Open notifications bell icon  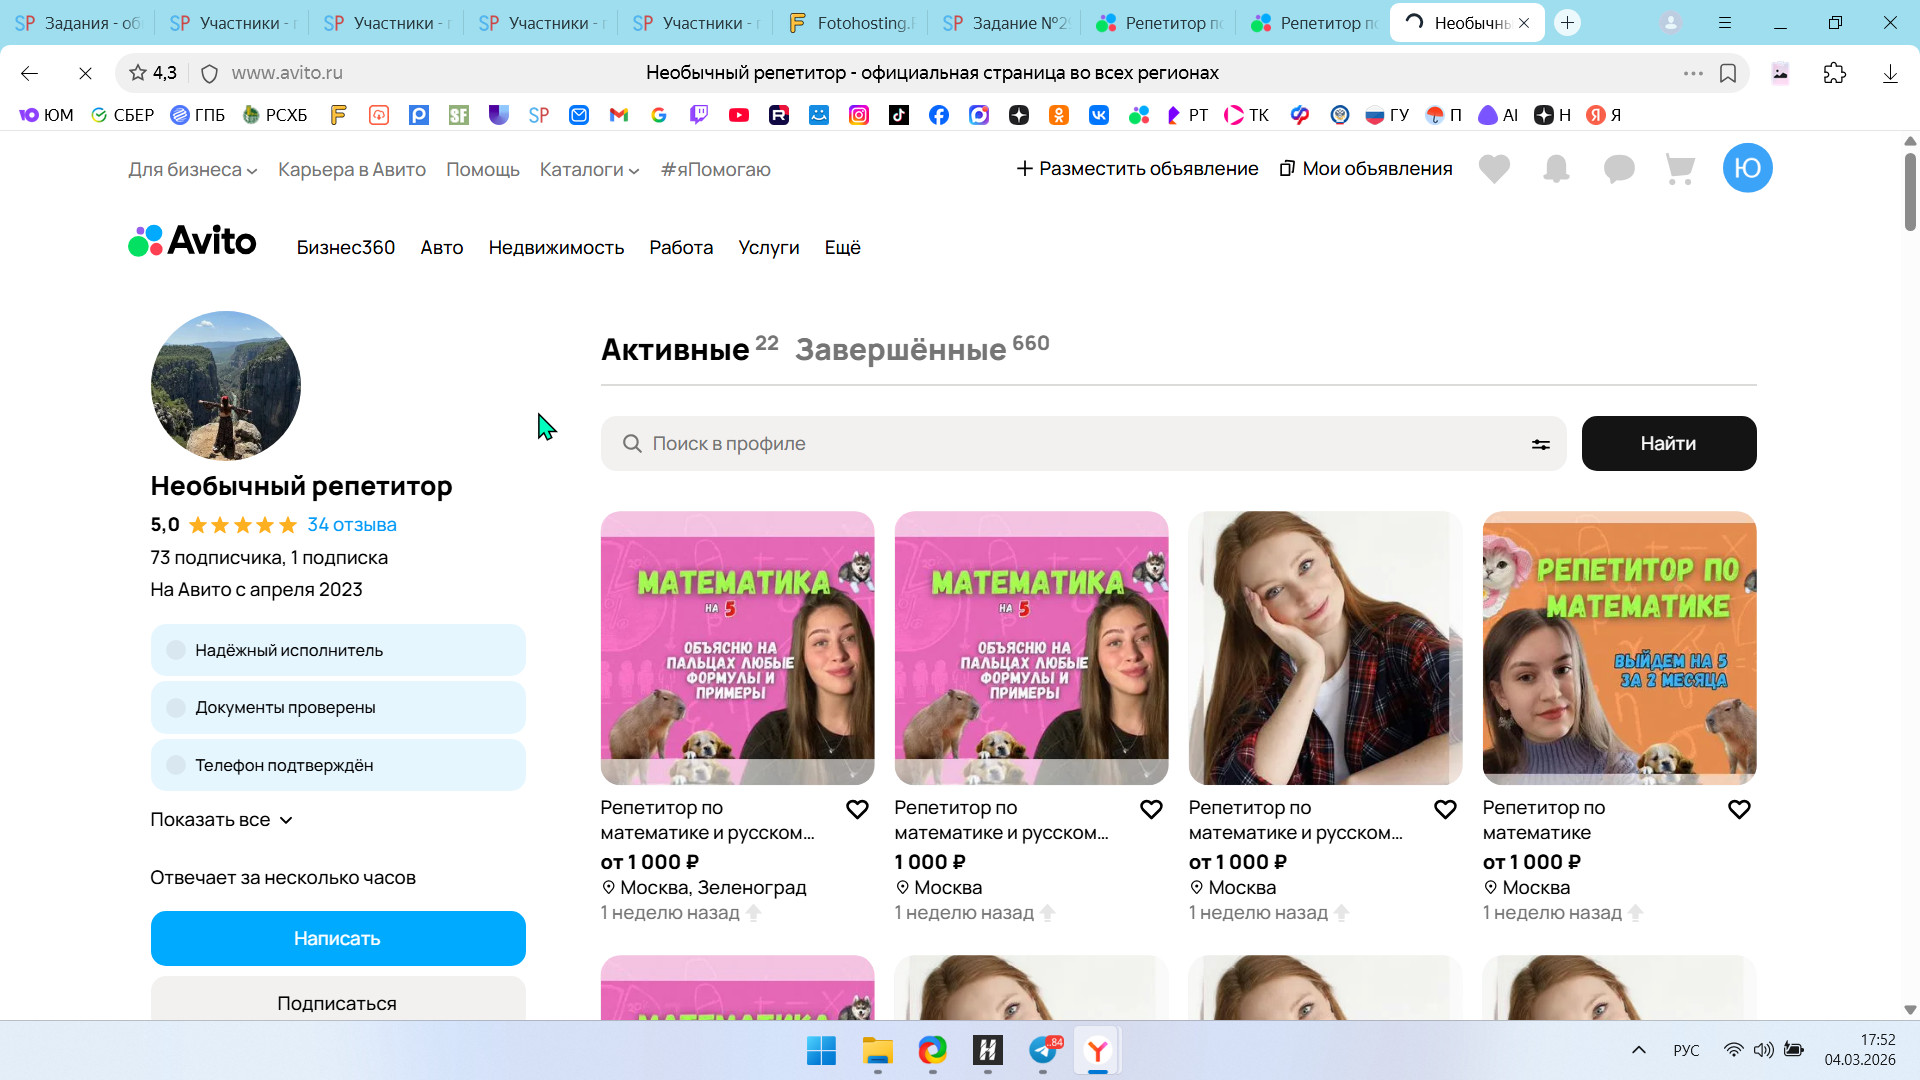pos(1556,169)
